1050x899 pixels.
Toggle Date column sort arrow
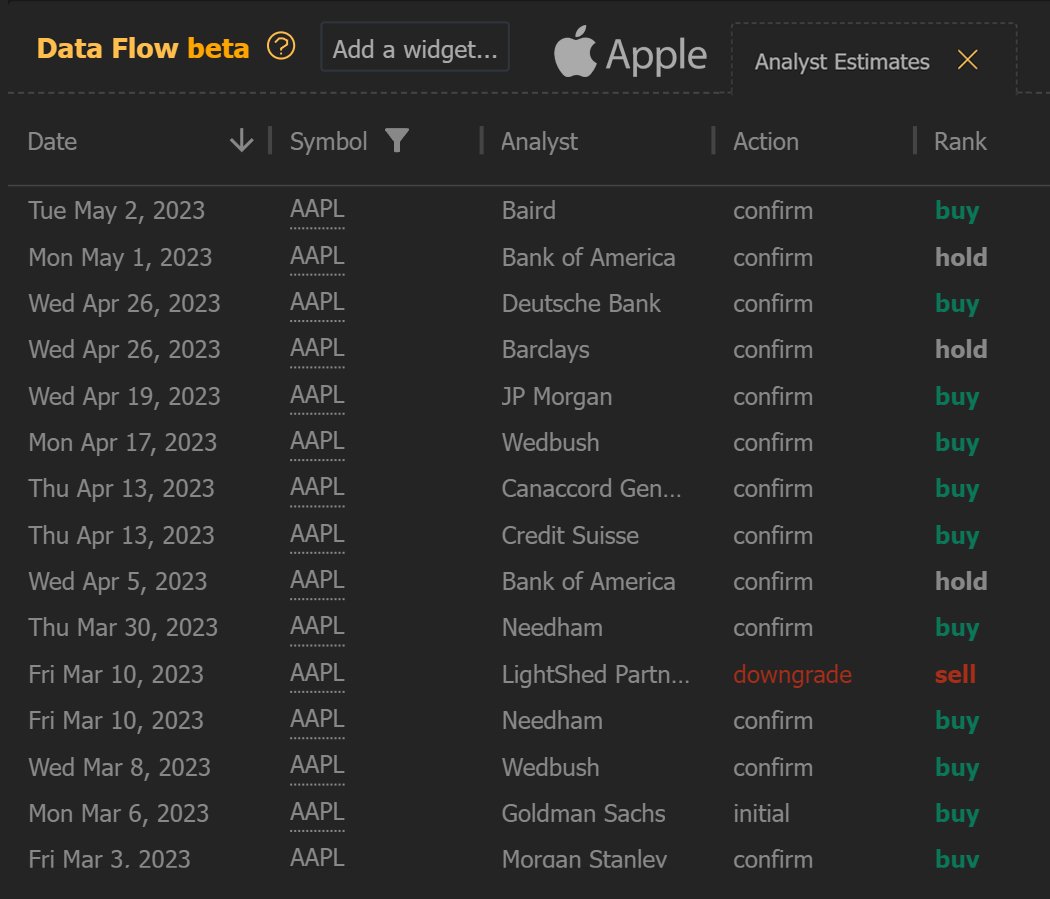[241, 141]
